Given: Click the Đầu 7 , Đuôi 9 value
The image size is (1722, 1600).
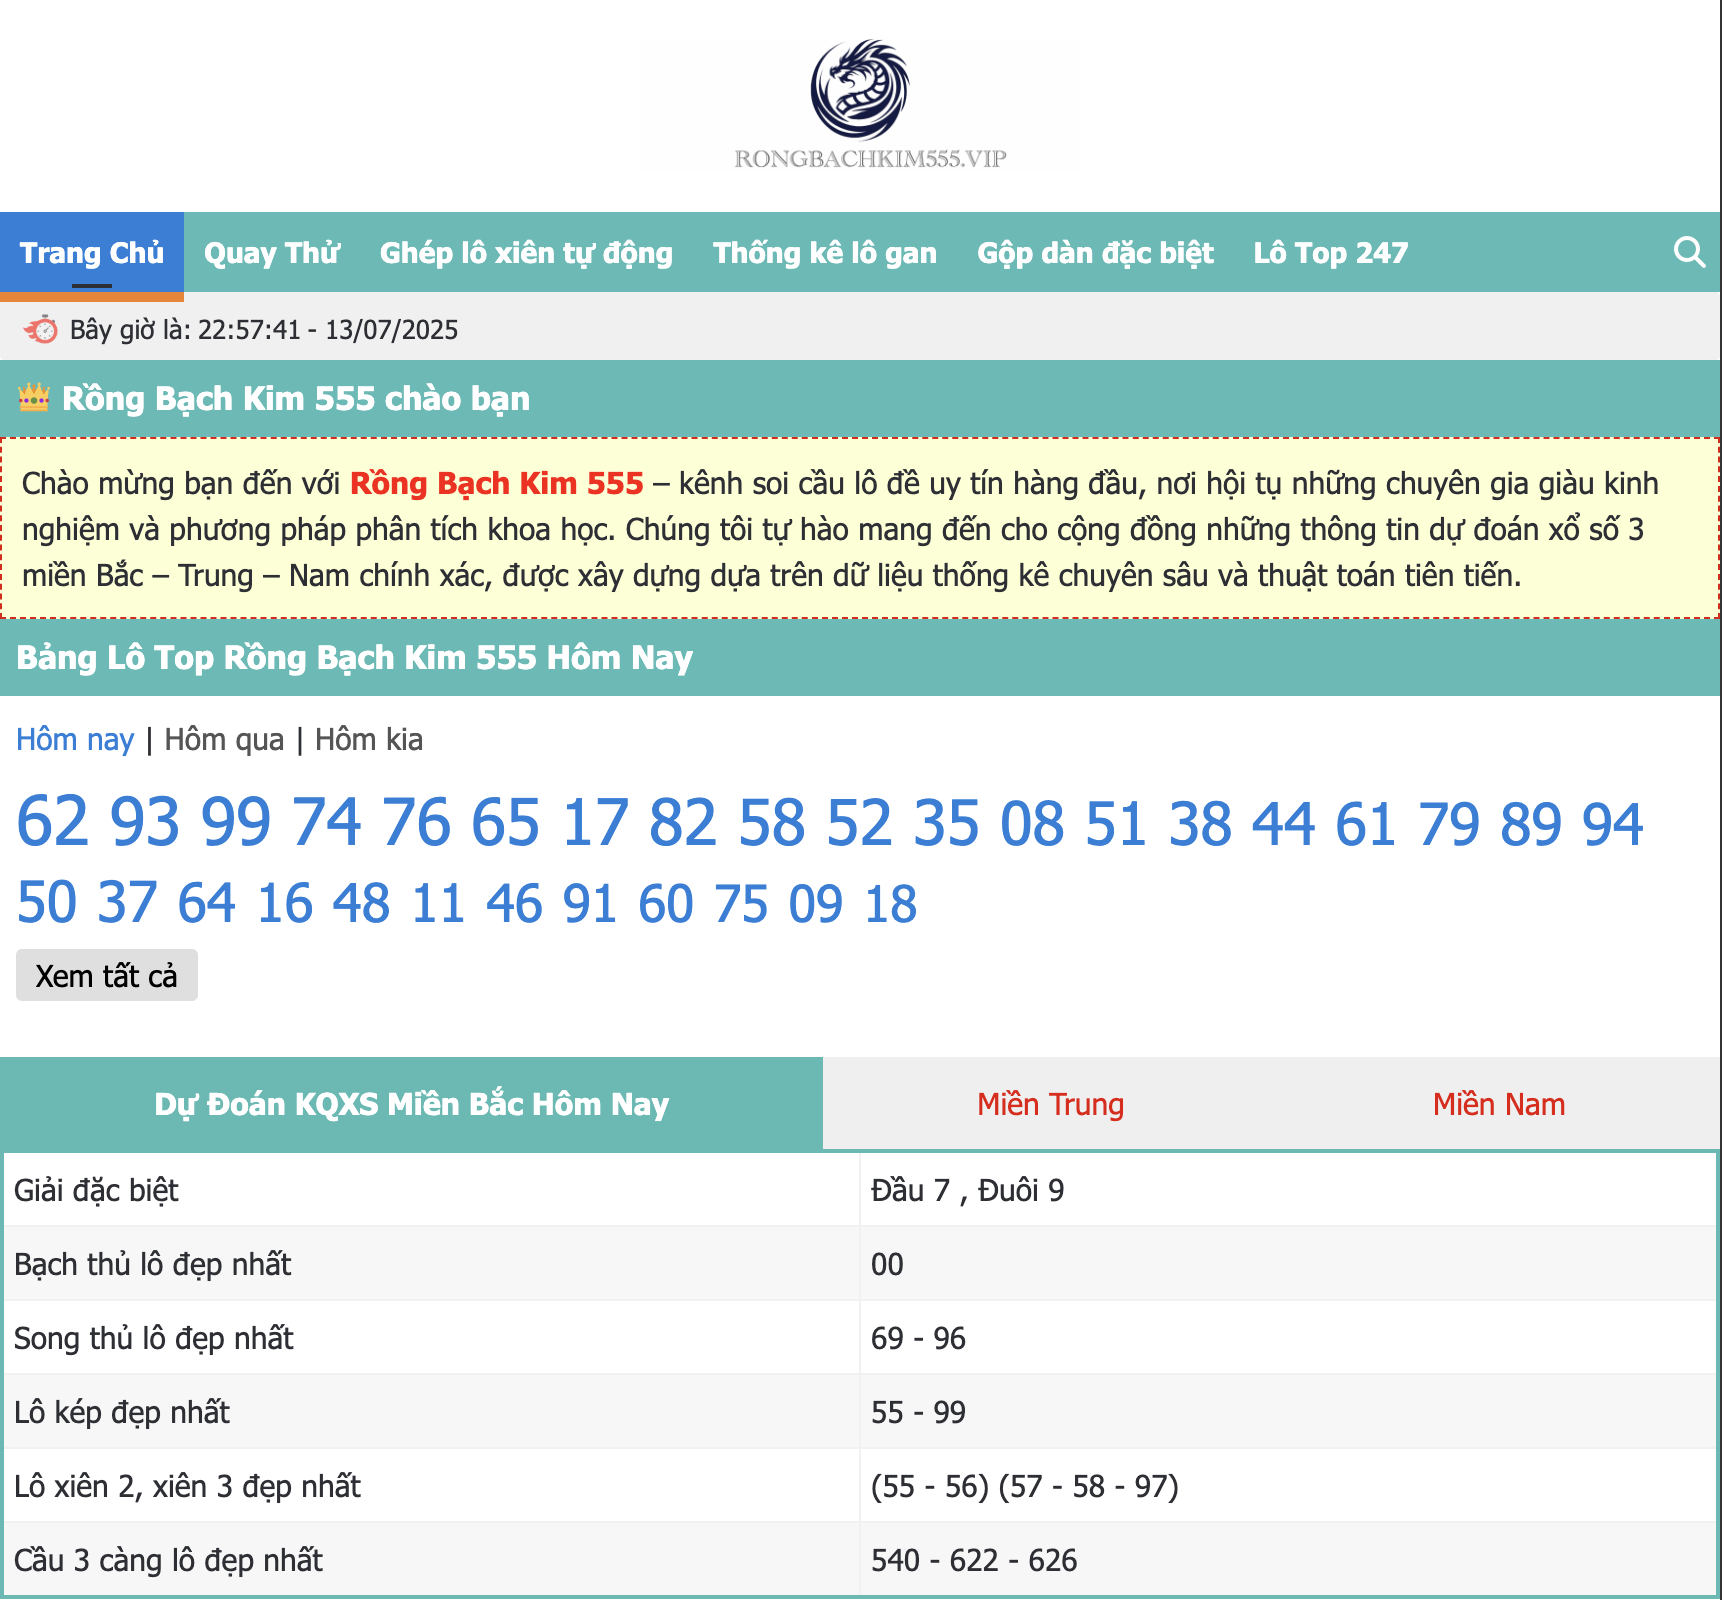Looking at the screenshot, I should tap(968, 1190).
